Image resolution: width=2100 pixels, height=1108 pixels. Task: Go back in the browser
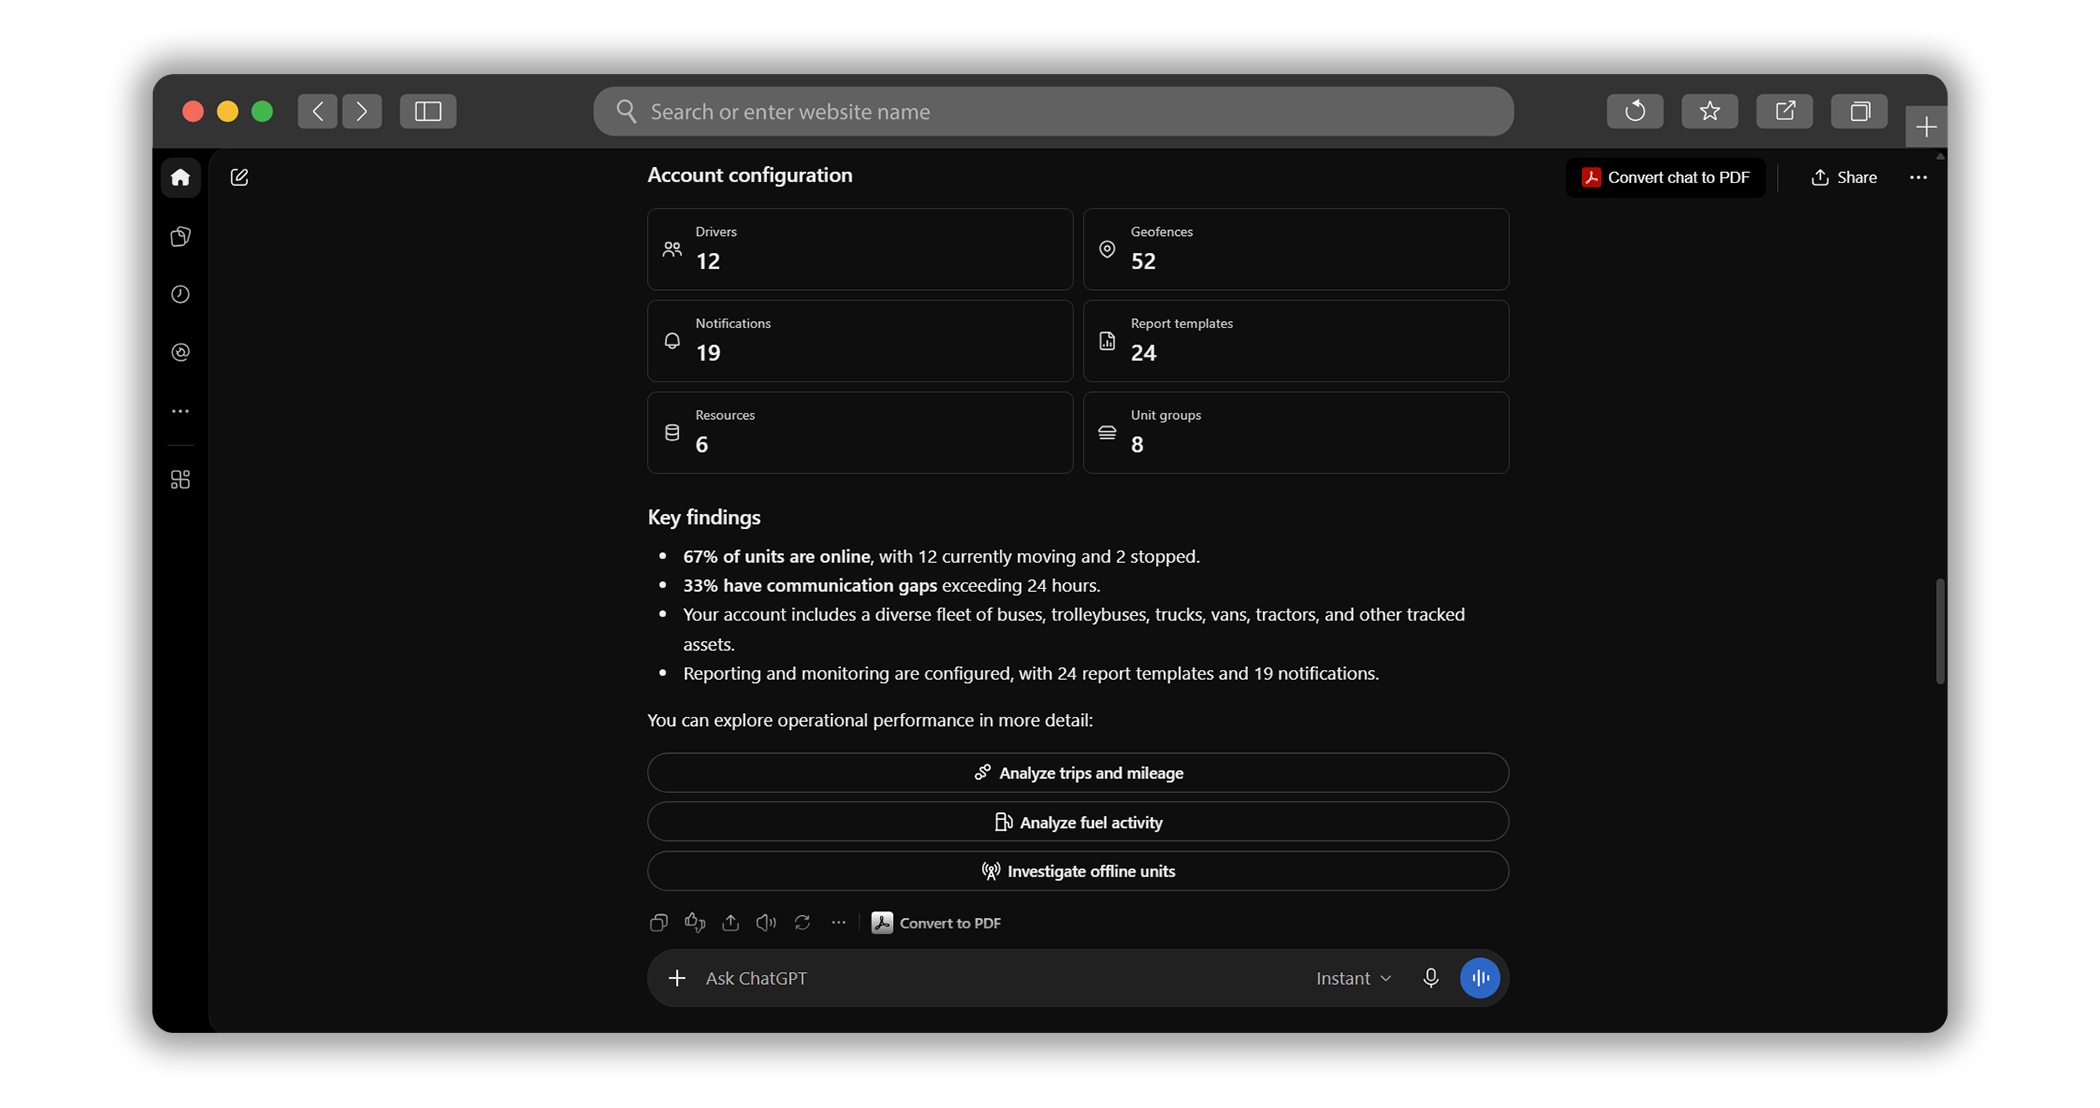click(x=317, y=111)
